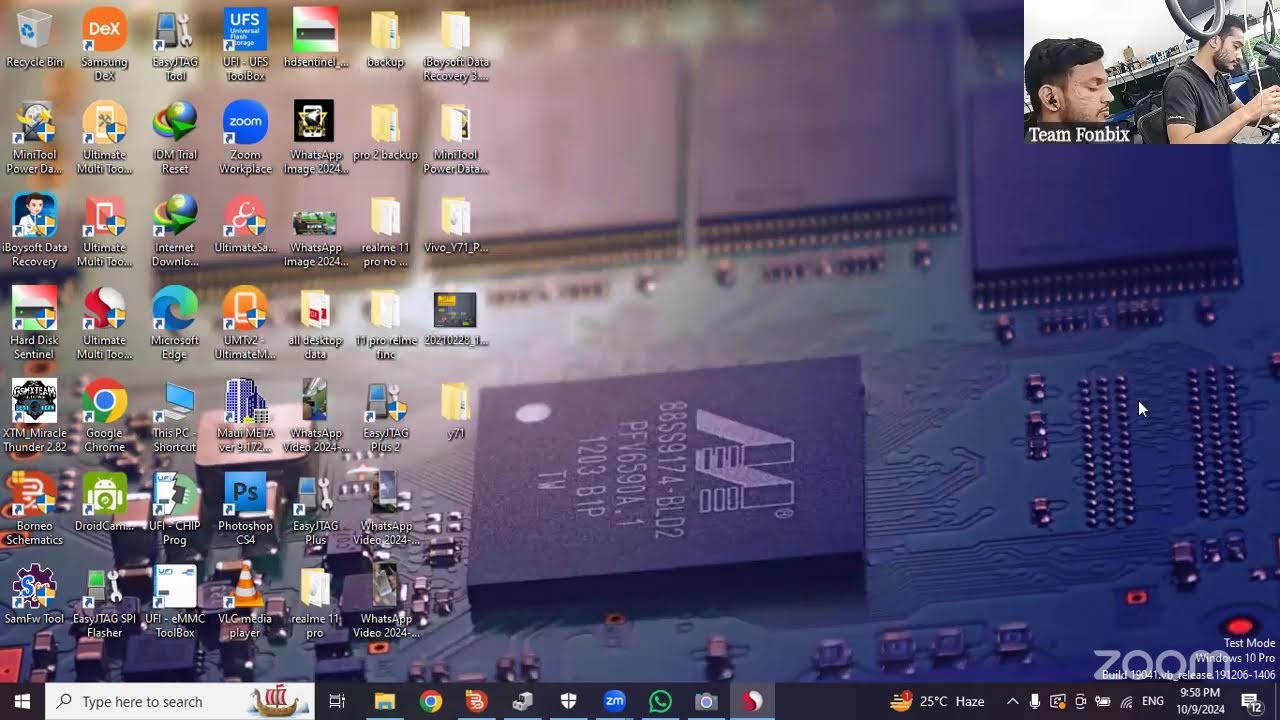Open Windows Security shield taskbar icon

click(x=569, y=701)
